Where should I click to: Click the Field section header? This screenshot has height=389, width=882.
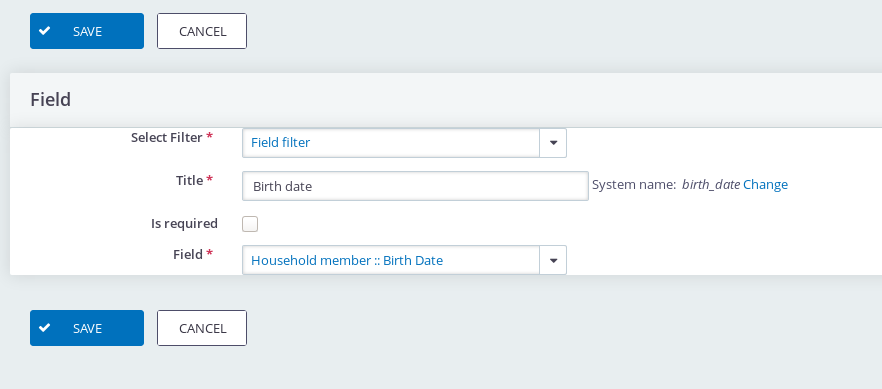(51, 99)
